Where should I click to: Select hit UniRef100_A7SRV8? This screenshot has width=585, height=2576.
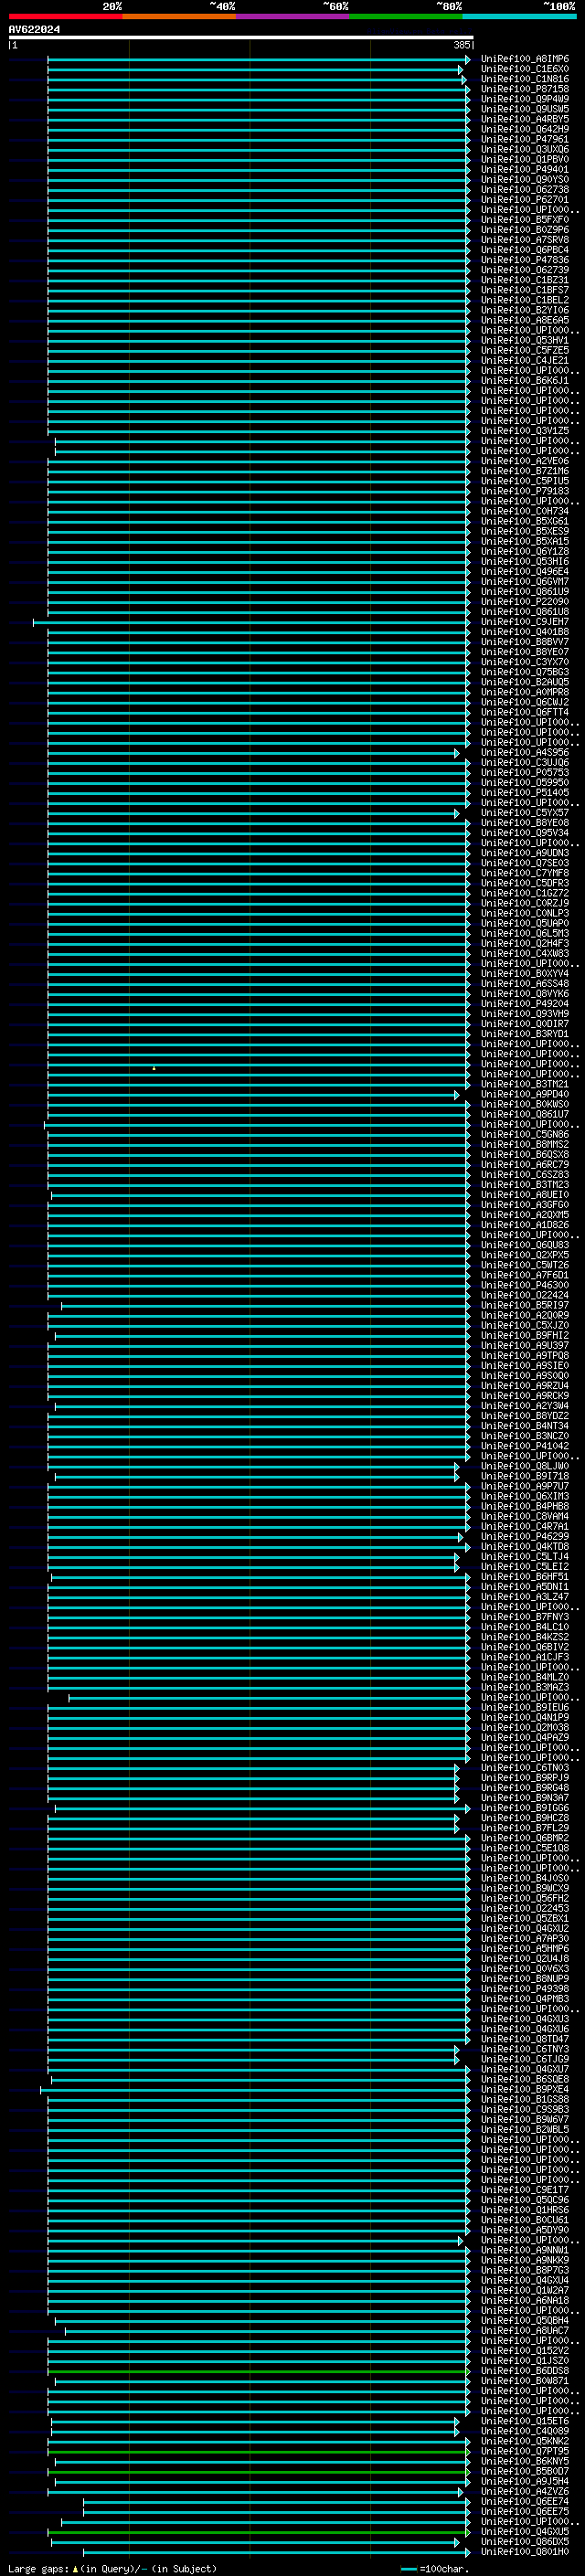(524, 240)
